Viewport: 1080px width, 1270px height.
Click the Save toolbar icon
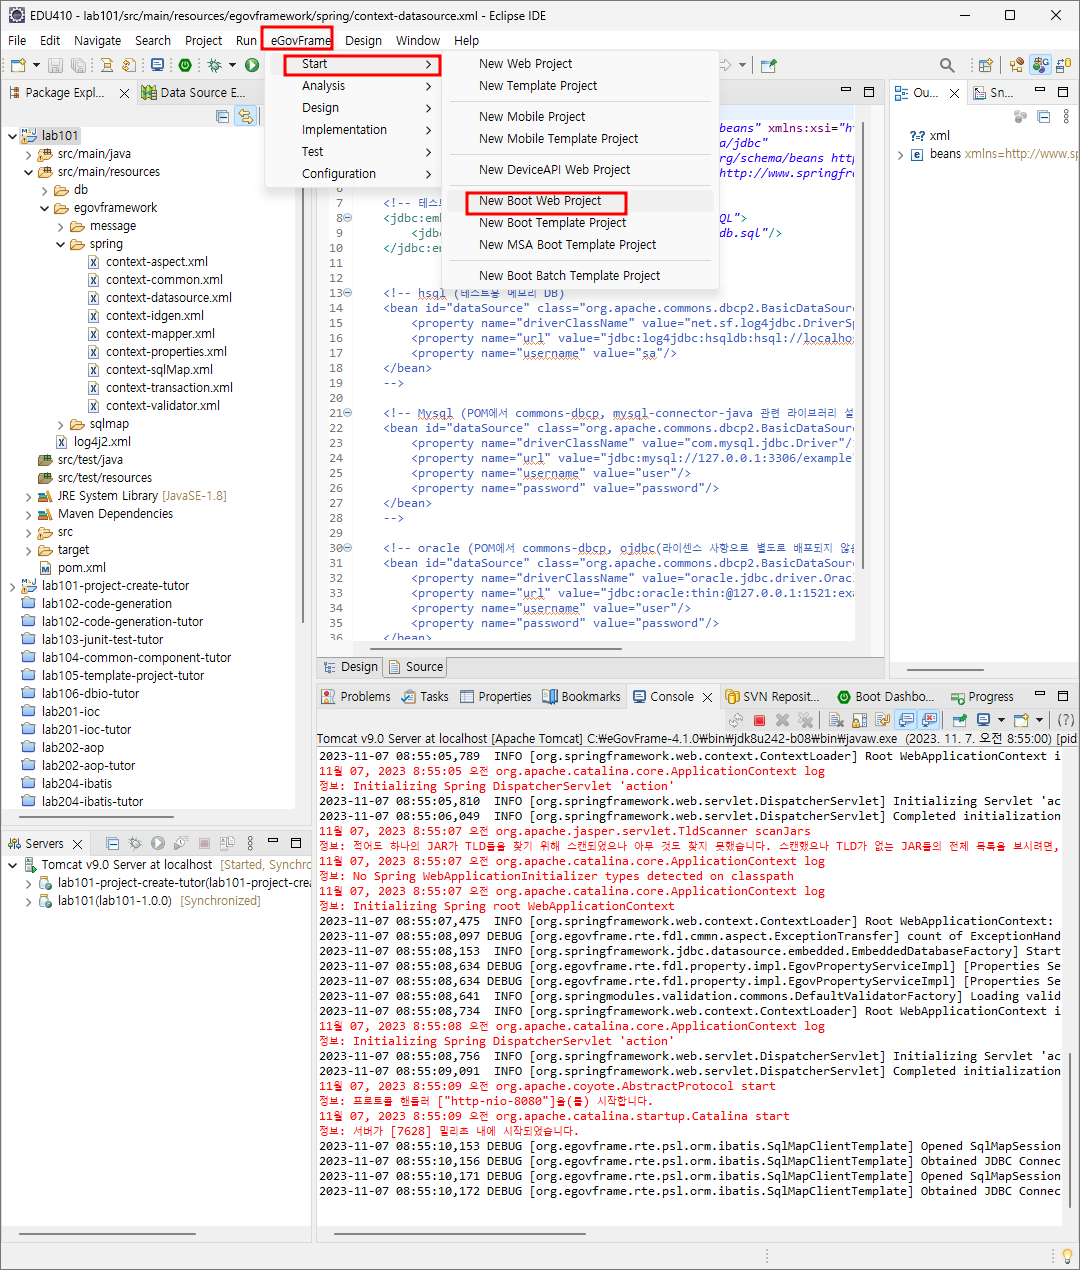pos(55,65)
